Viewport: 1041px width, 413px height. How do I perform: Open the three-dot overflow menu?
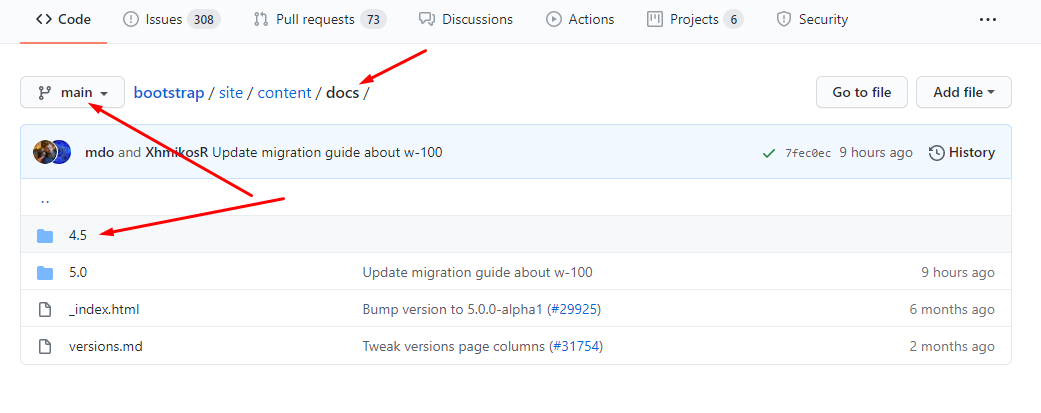pyautogui.click(x=988, y=20)
